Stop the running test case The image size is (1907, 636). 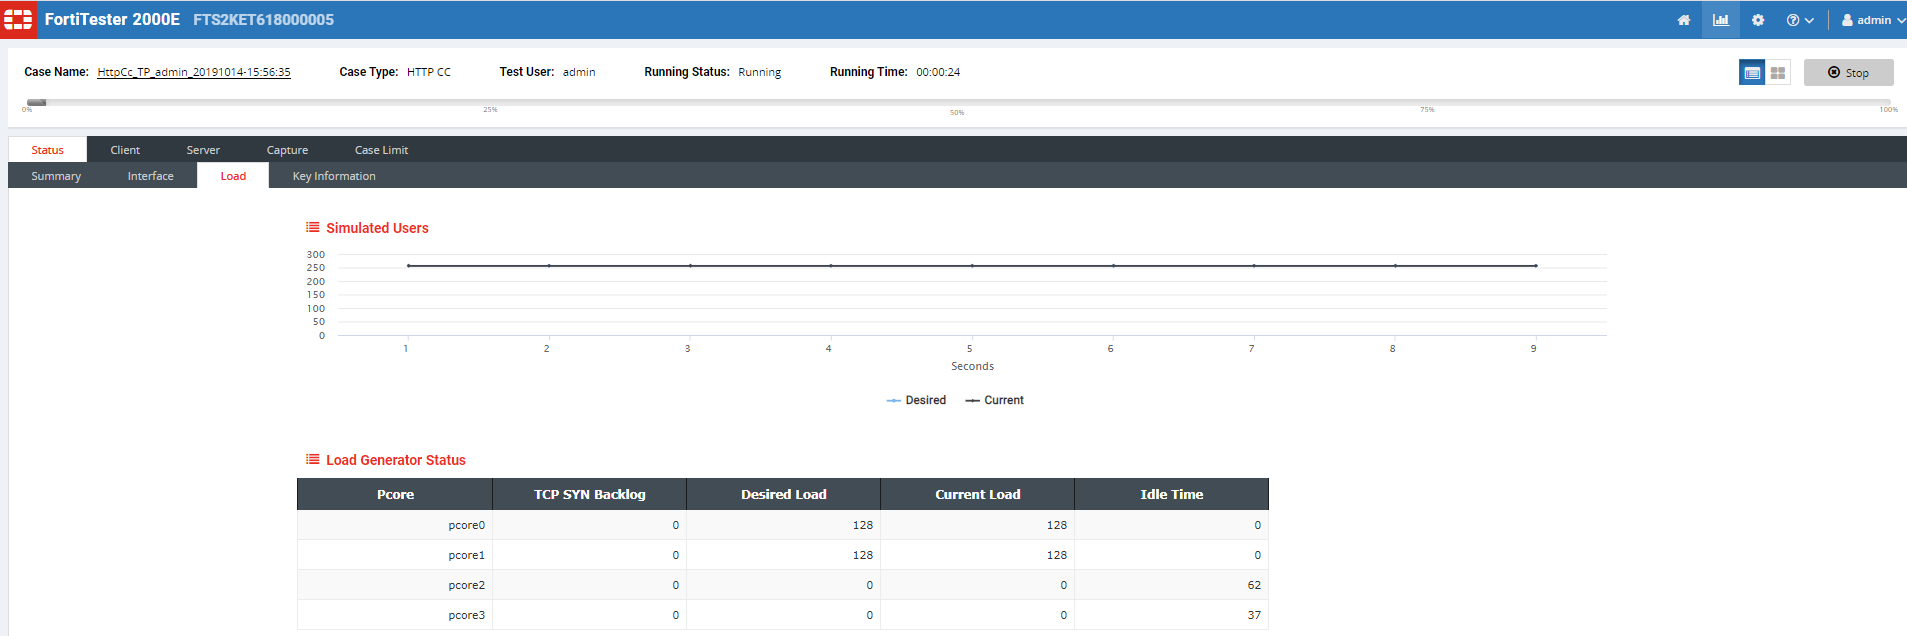click(x=1848, y=73)
